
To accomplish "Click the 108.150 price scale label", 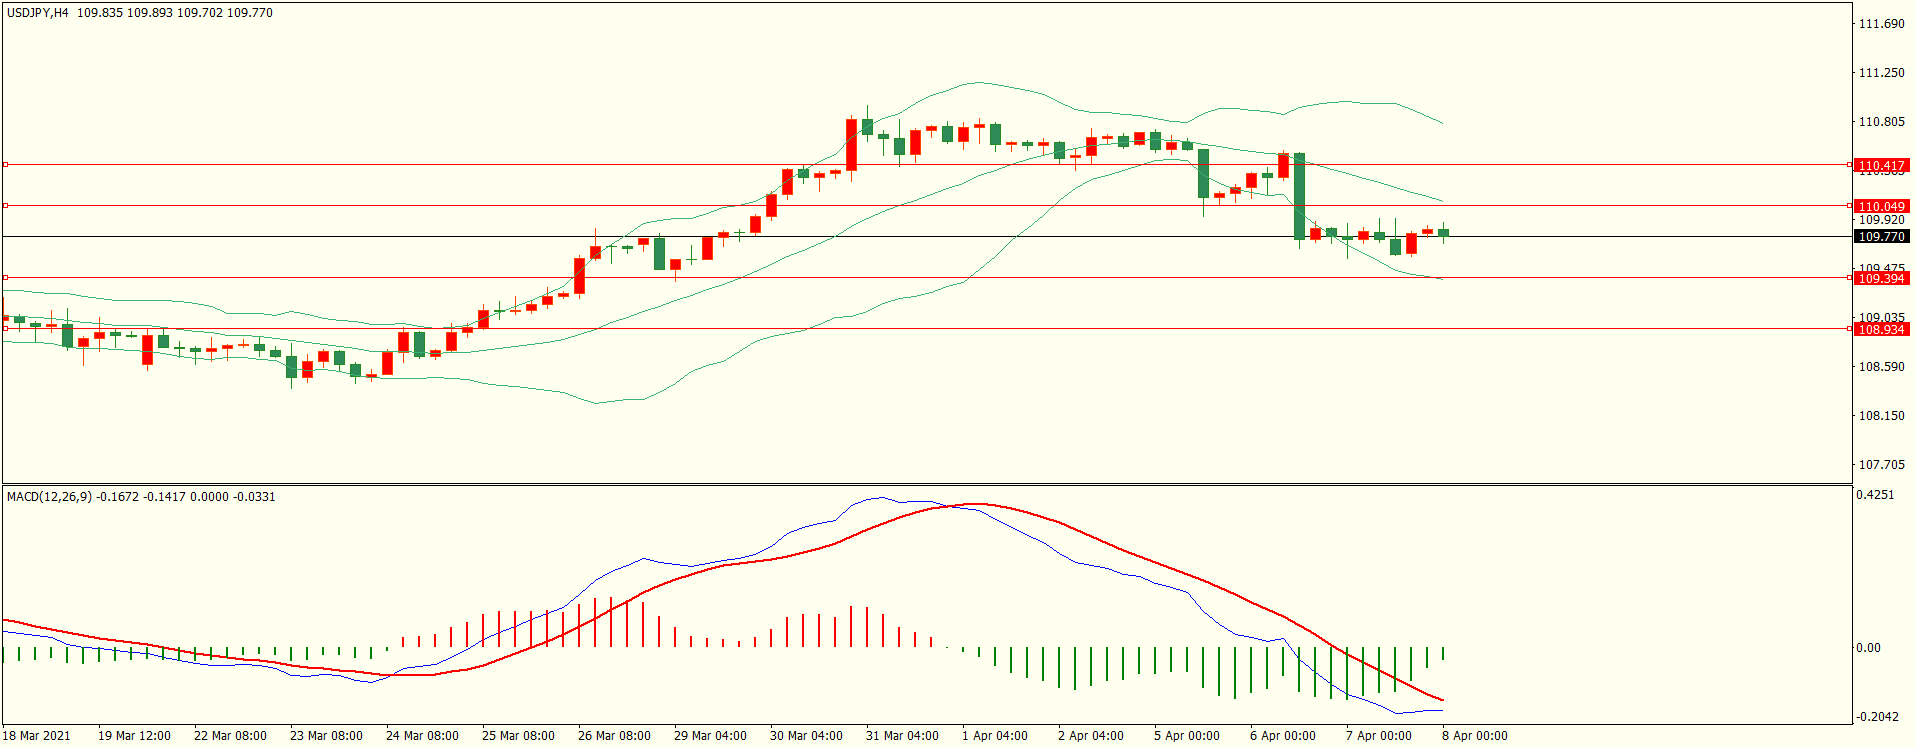I will 1881,416.
